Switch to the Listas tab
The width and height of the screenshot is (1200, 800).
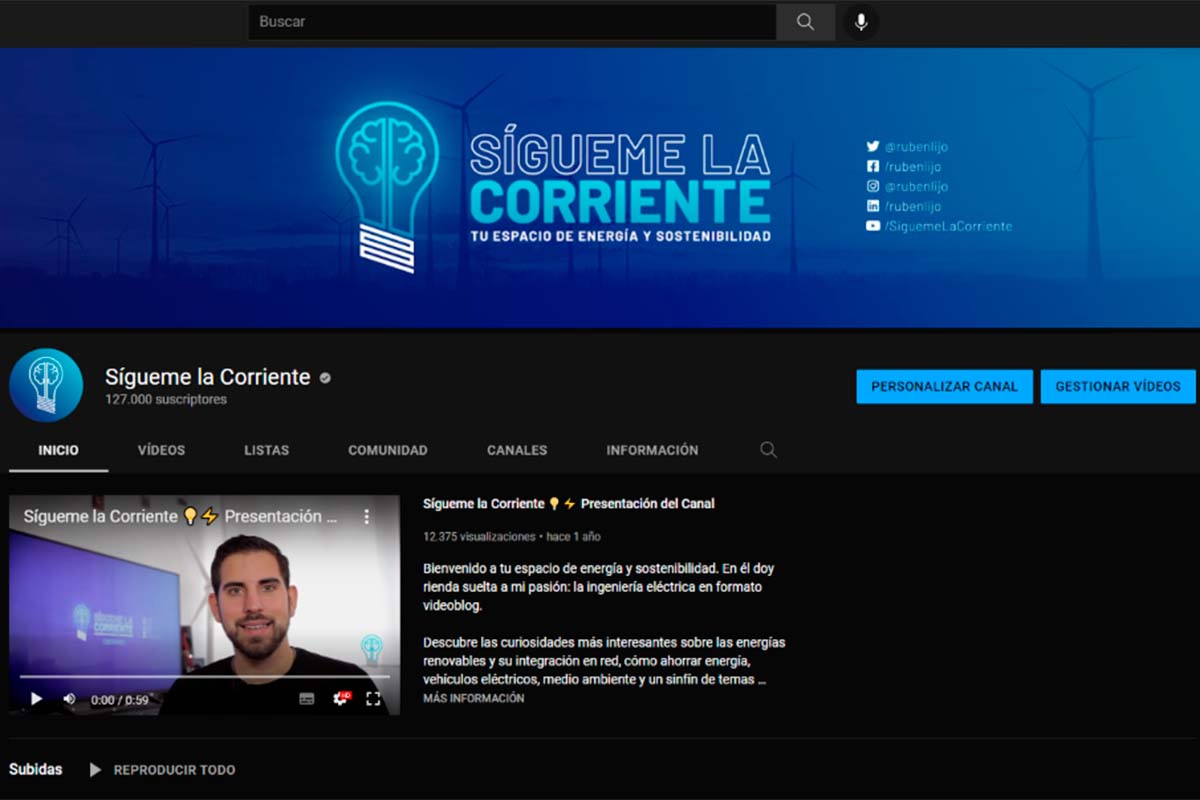click(266, 450)
